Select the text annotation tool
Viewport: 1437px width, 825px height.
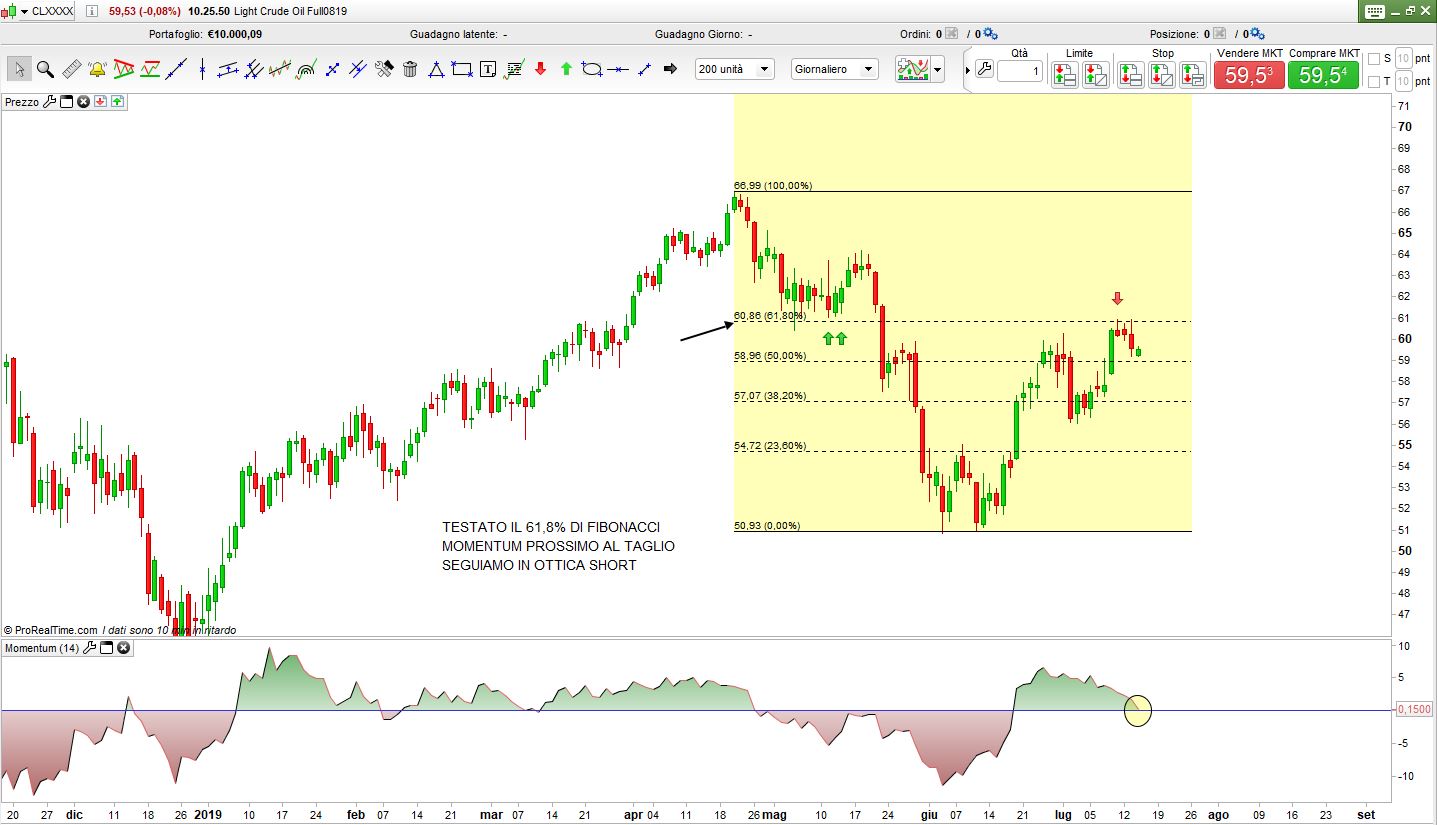point(488,69)
